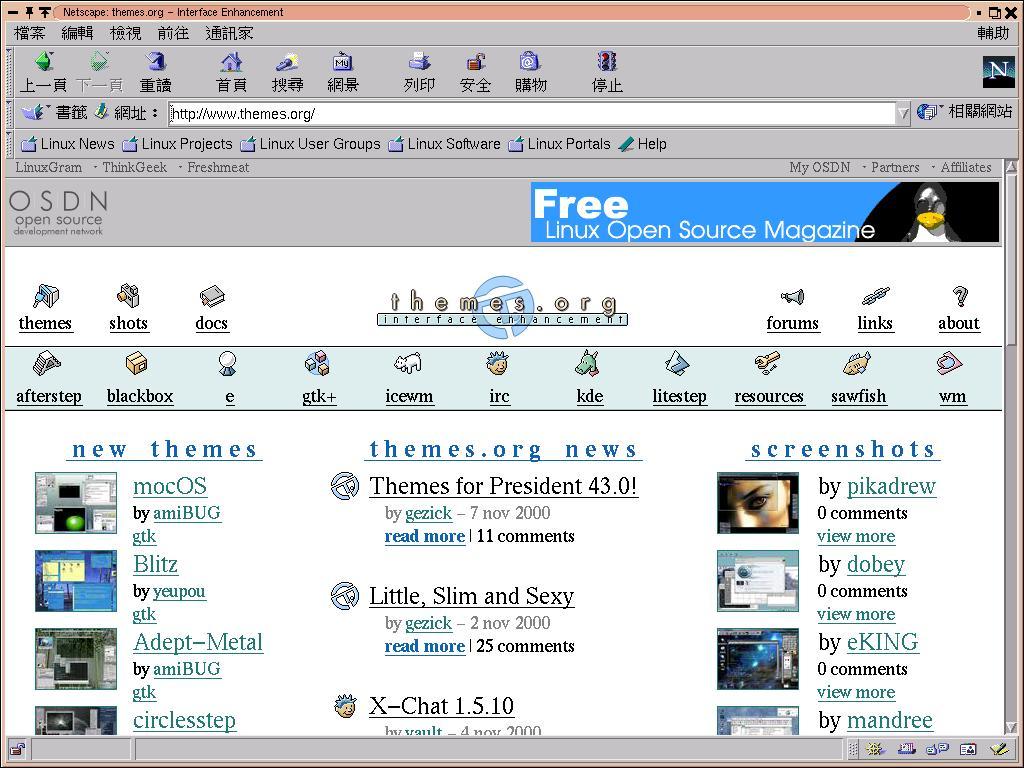
Task: Open the Edit (編輯) menu
Action: [x=77, y=33]
